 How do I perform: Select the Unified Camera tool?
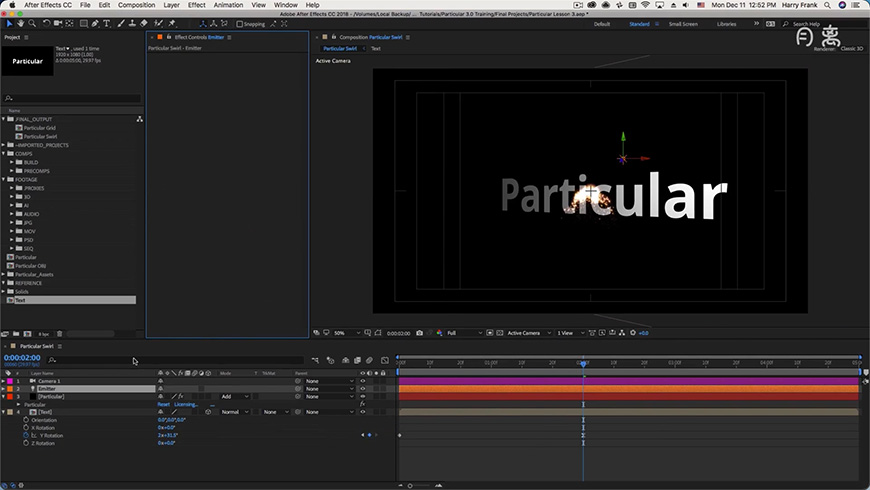(x=58, y=24)
